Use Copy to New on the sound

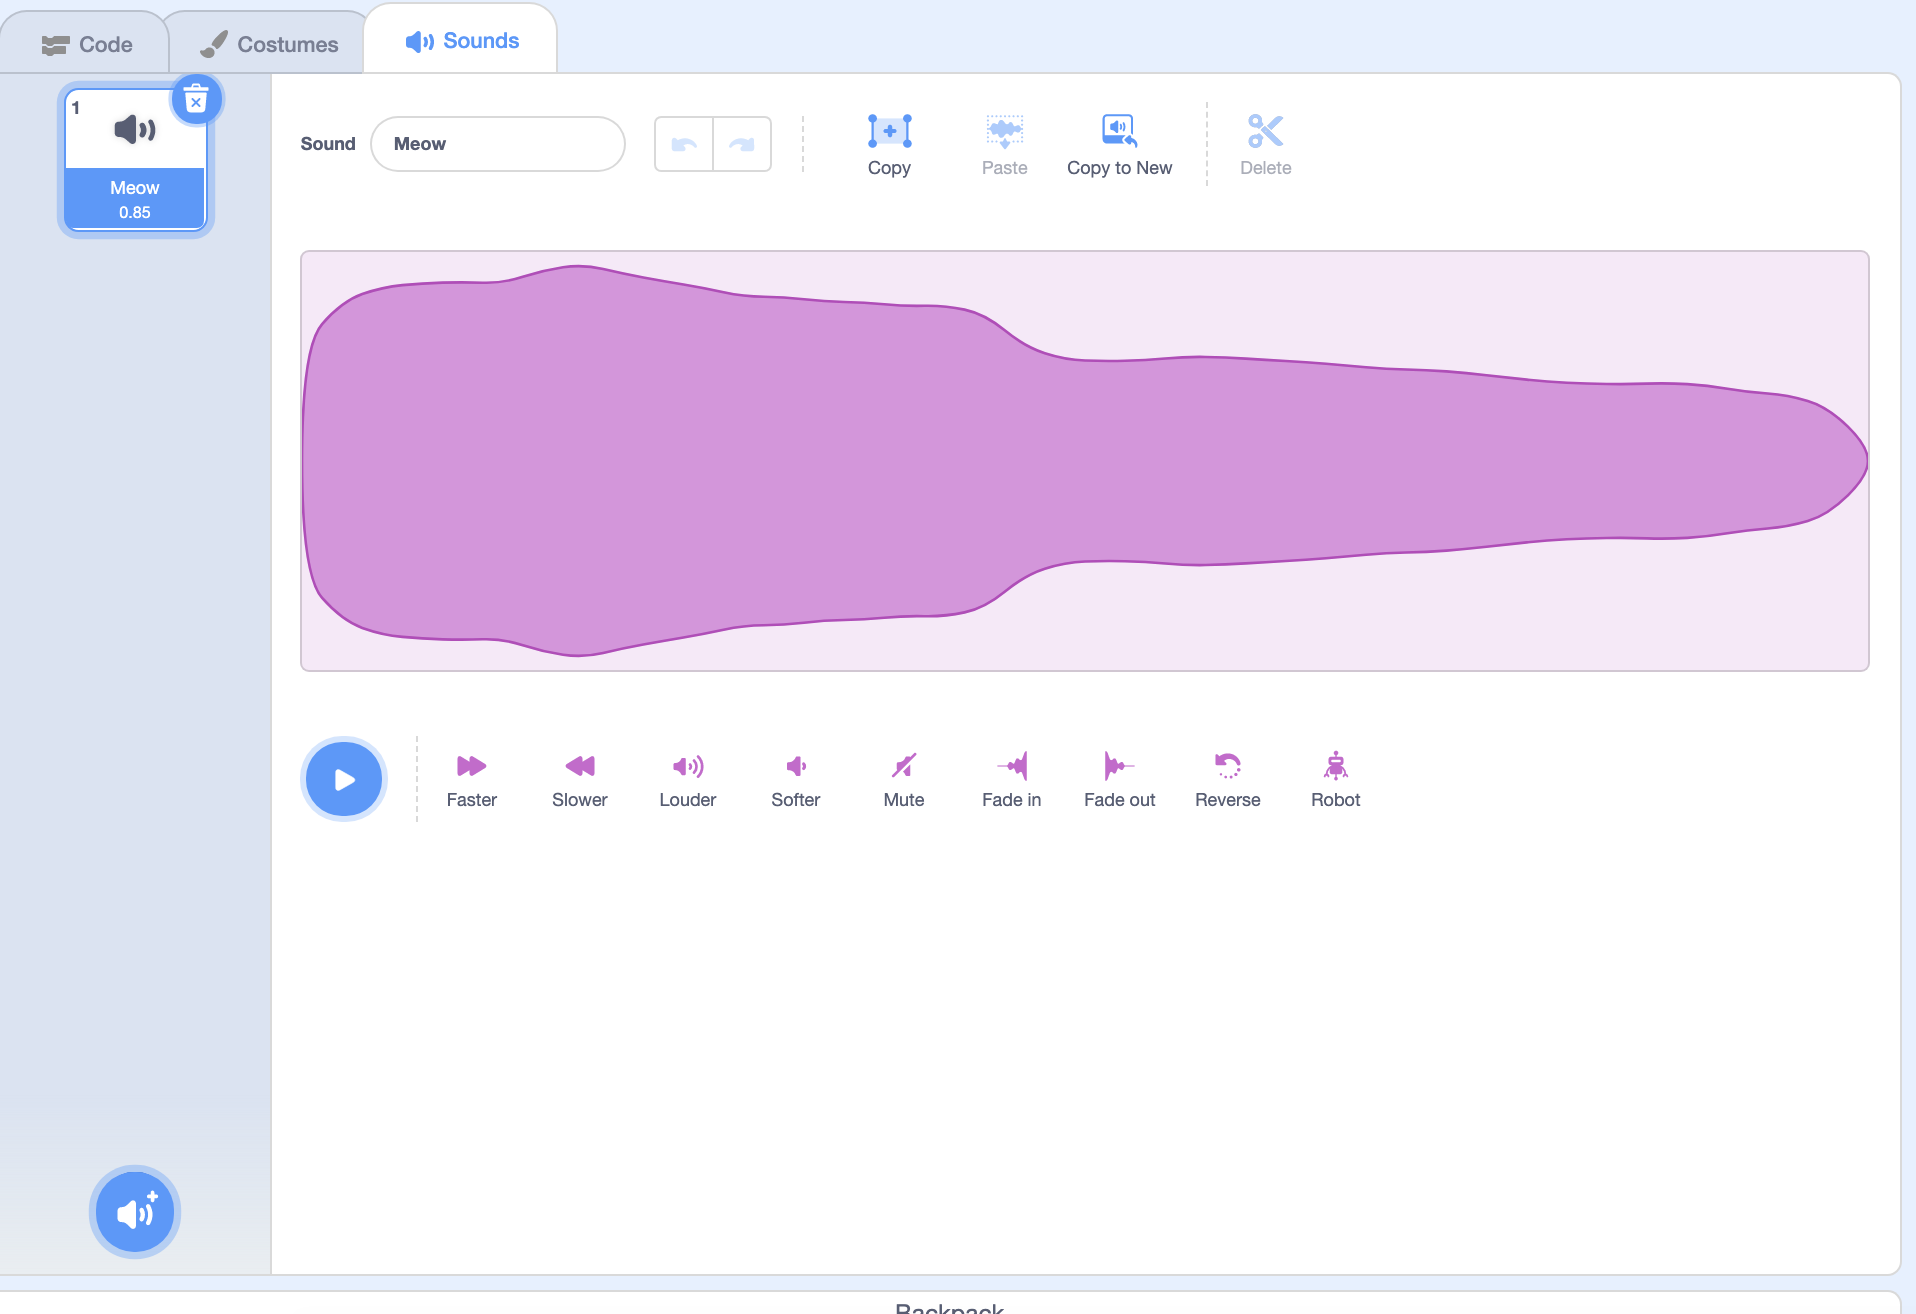(x=1119, y=143)
